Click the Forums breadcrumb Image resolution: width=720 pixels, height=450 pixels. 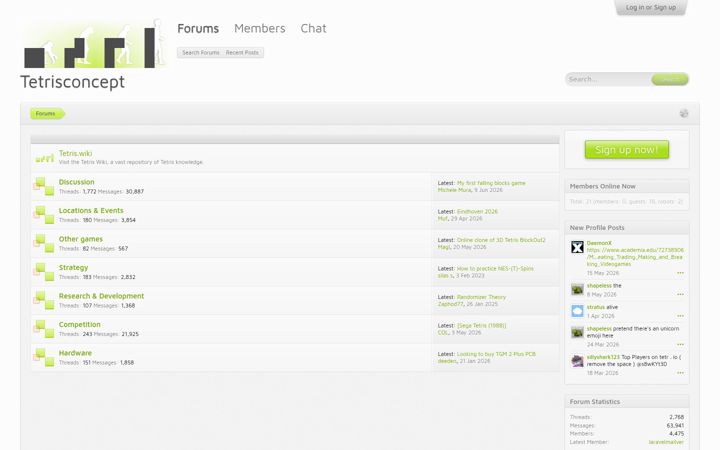pyautogui.click(x=46, y=113)
